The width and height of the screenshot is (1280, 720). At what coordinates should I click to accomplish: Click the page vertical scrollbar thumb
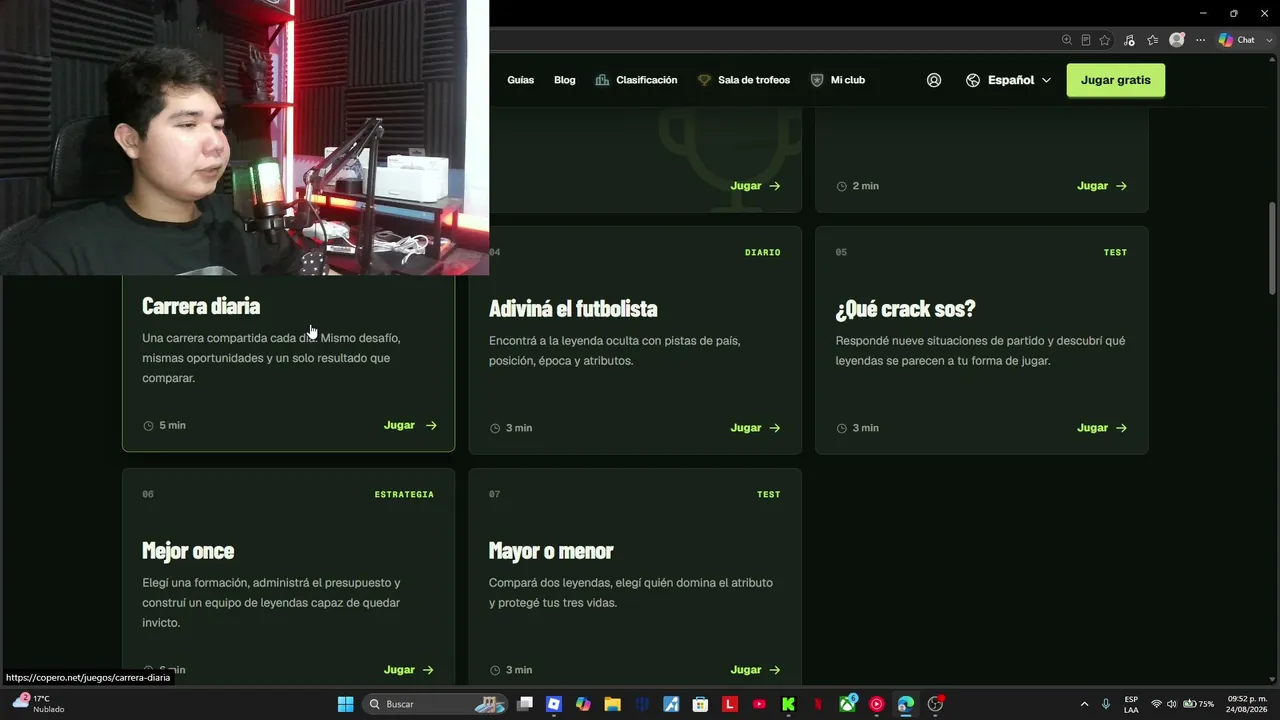(1273, 248)
